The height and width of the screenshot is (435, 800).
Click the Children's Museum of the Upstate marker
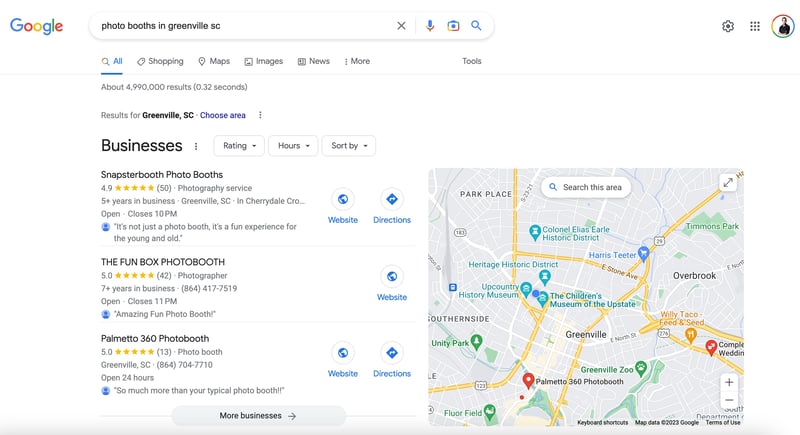point(543,298)
